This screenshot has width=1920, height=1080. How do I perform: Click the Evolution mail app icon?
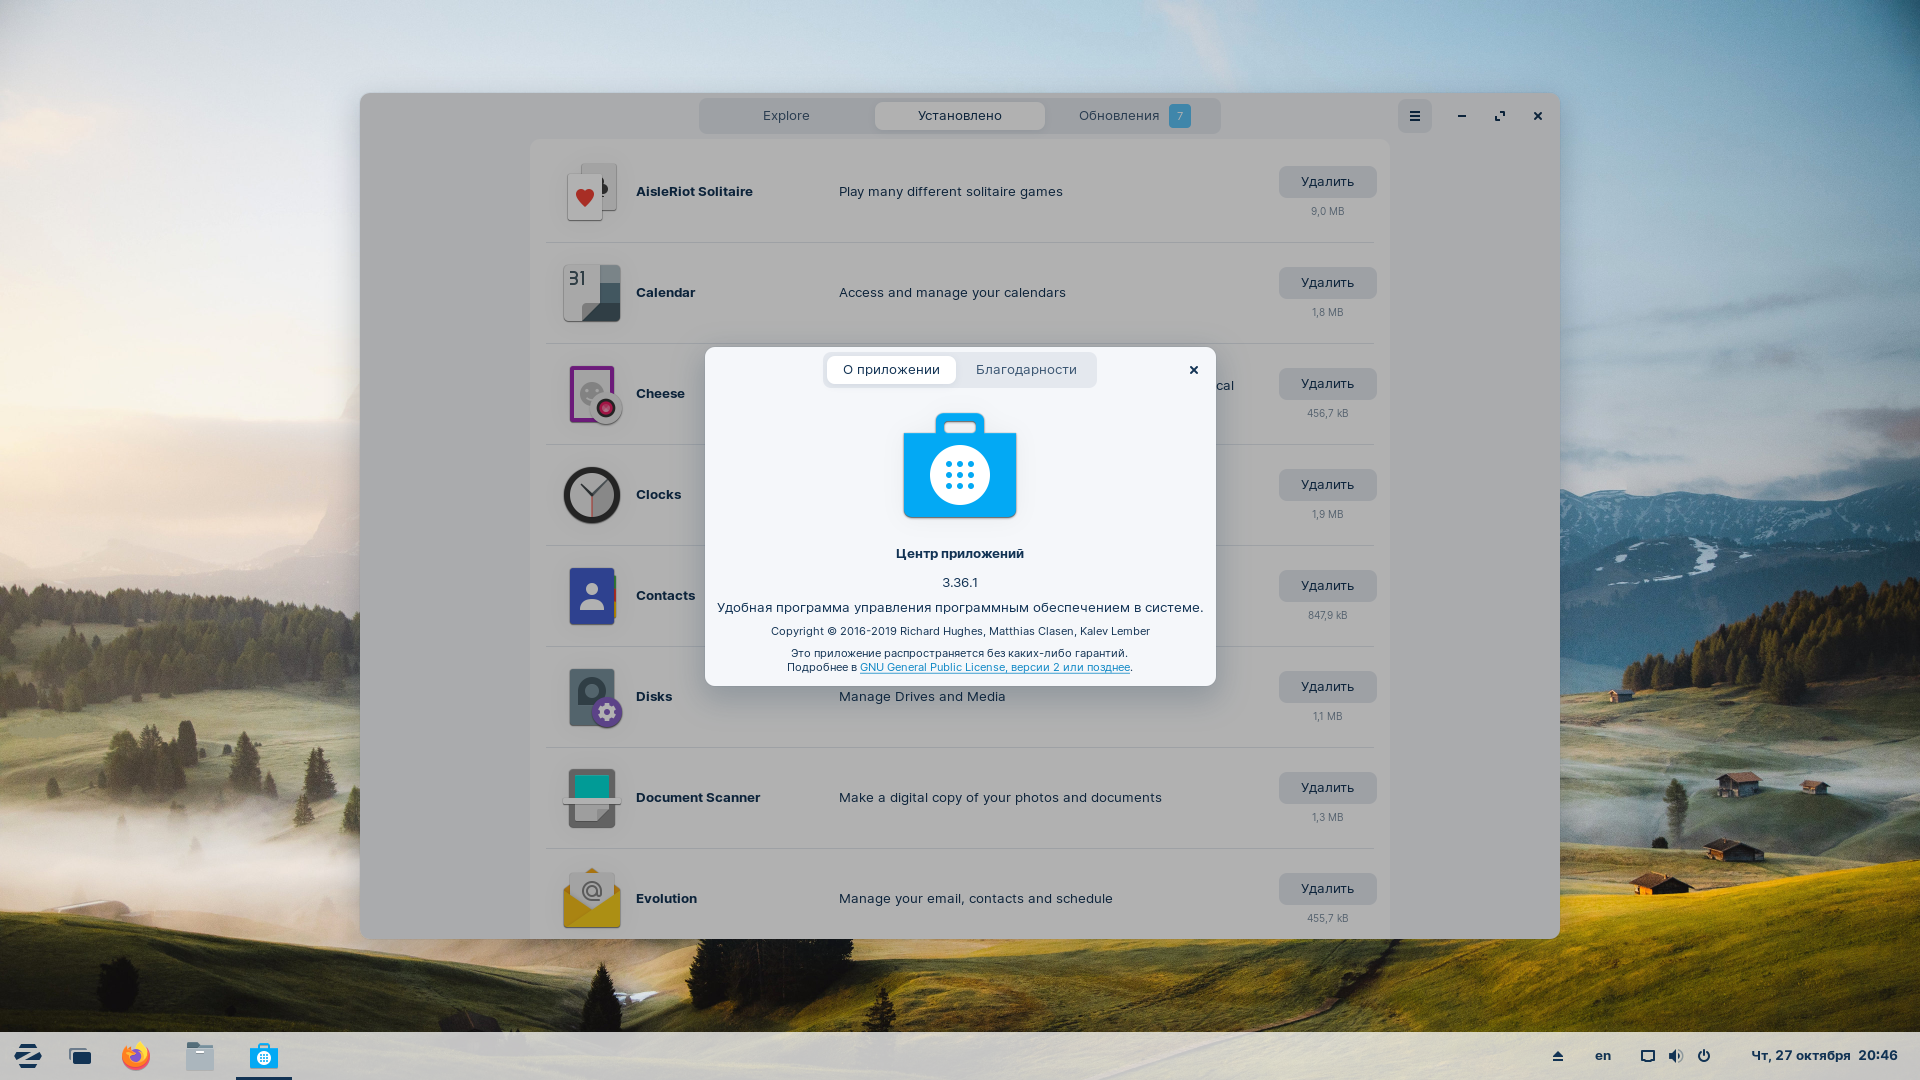pyautogui.click(x=591, y=898)
